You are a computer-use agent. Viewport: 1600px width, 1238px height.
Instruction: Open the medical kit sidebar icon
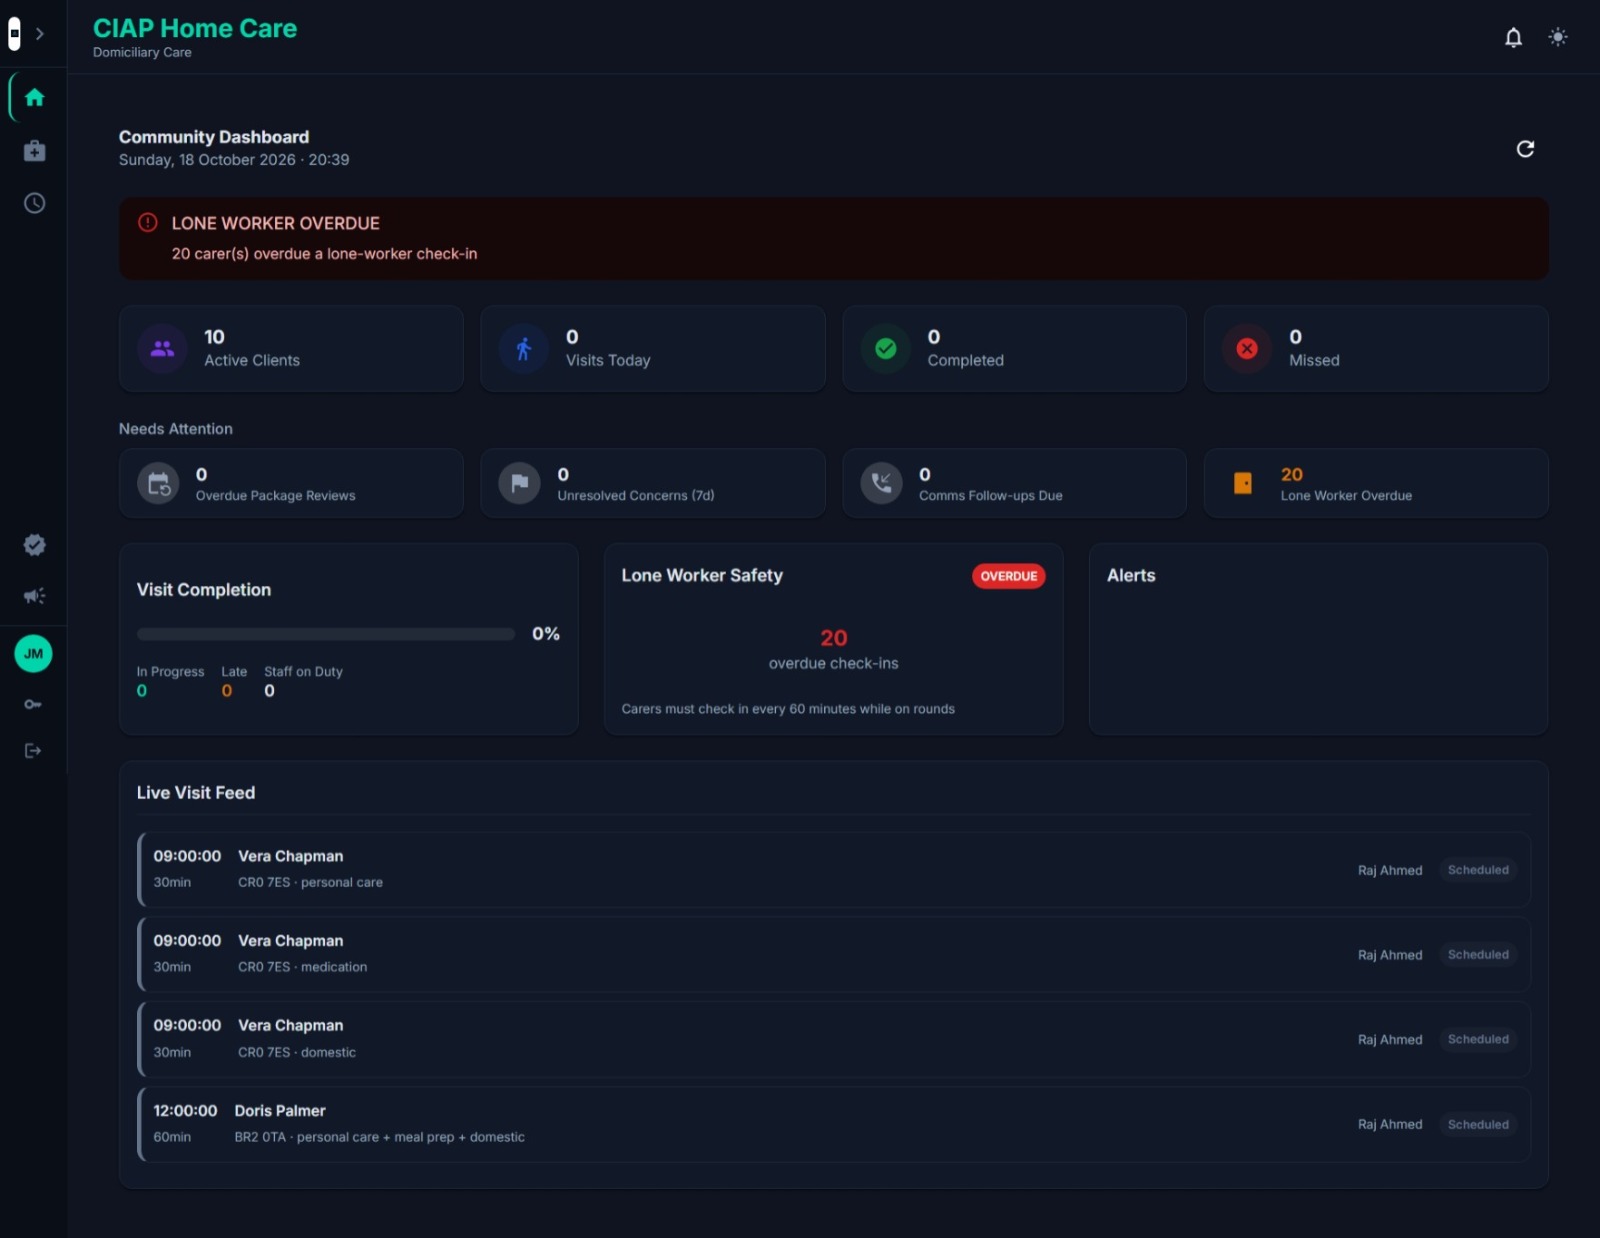(x=34, y=151)
